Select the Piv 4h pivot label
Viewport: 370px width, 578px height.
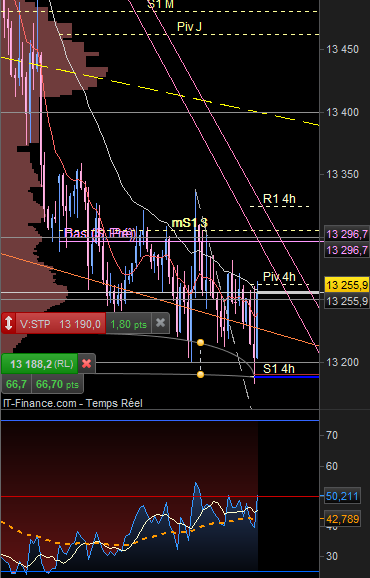[x=279, y=276]
